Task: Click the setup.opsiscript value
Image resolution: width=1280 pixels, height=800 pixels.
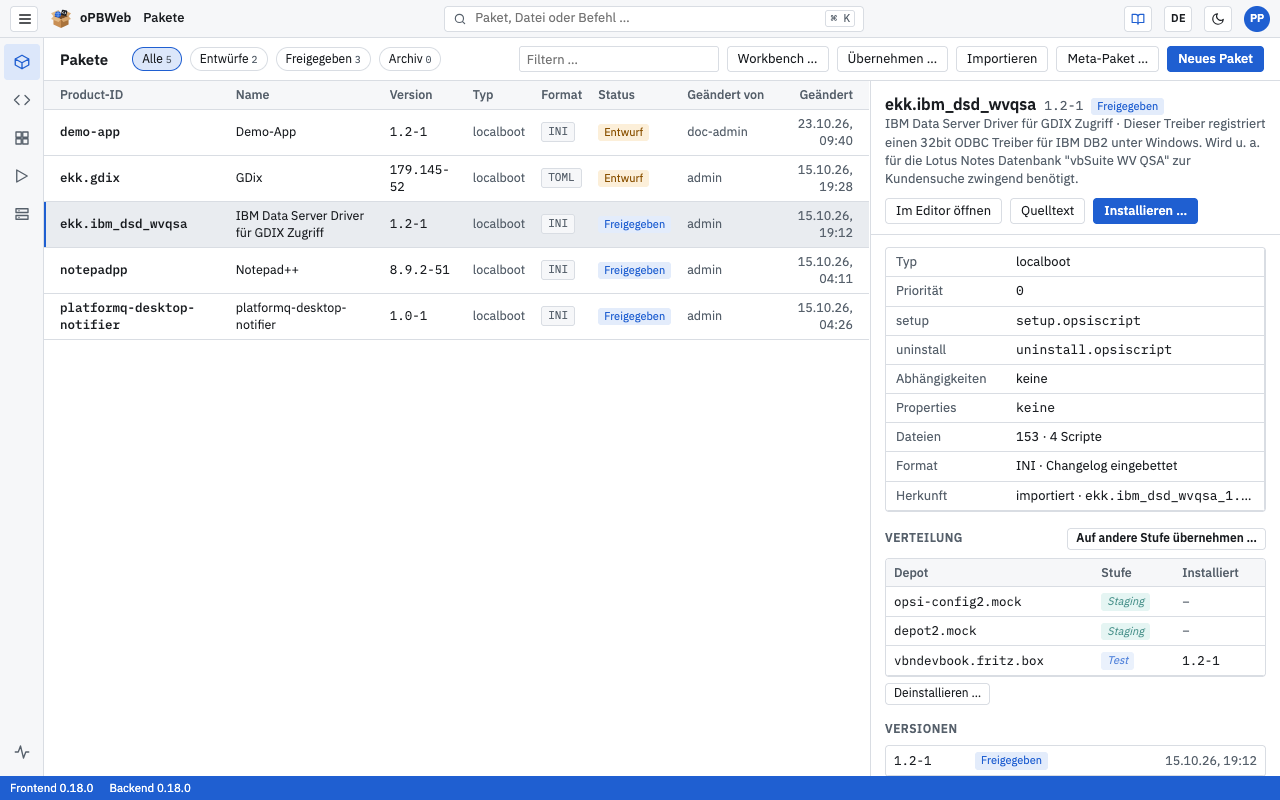Action: click(x=1078, y=321)
